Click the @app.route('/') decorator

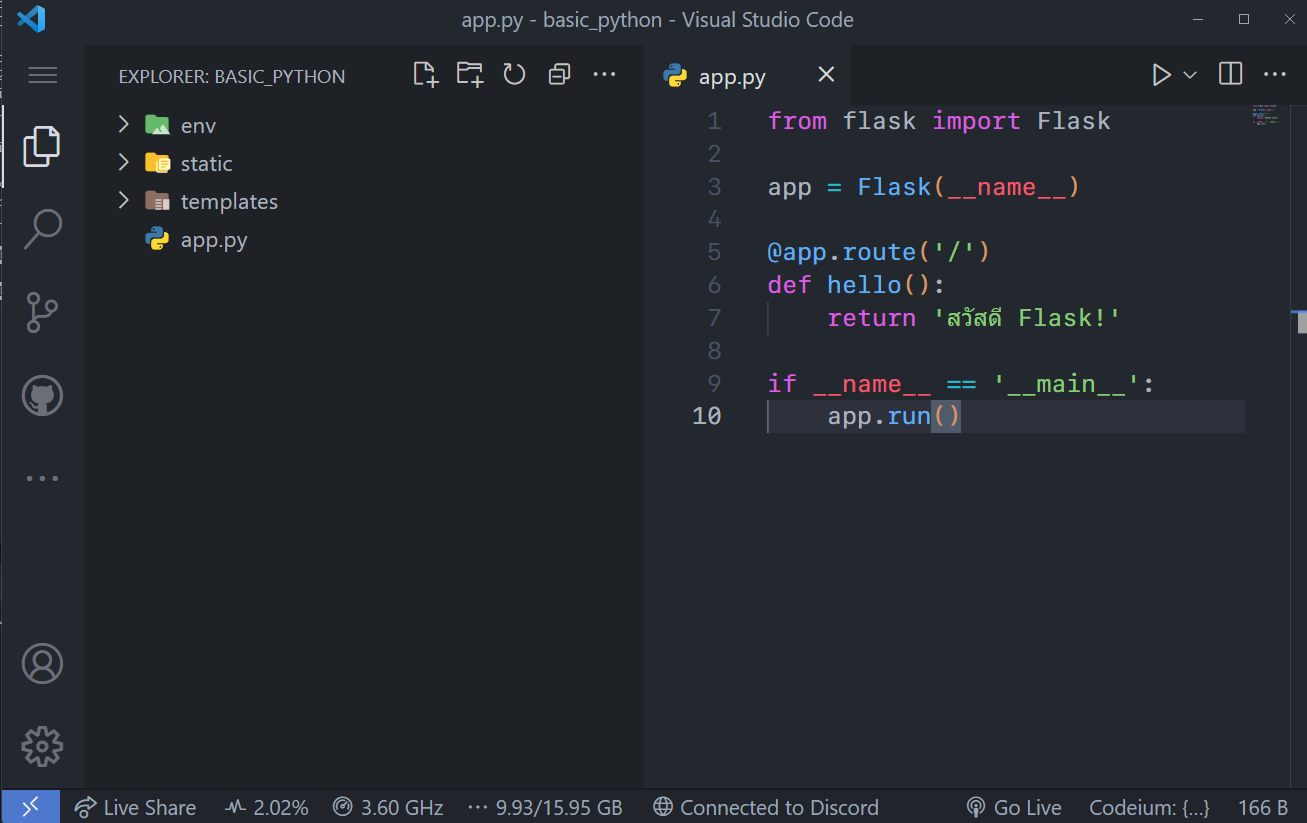coord(879,252)
